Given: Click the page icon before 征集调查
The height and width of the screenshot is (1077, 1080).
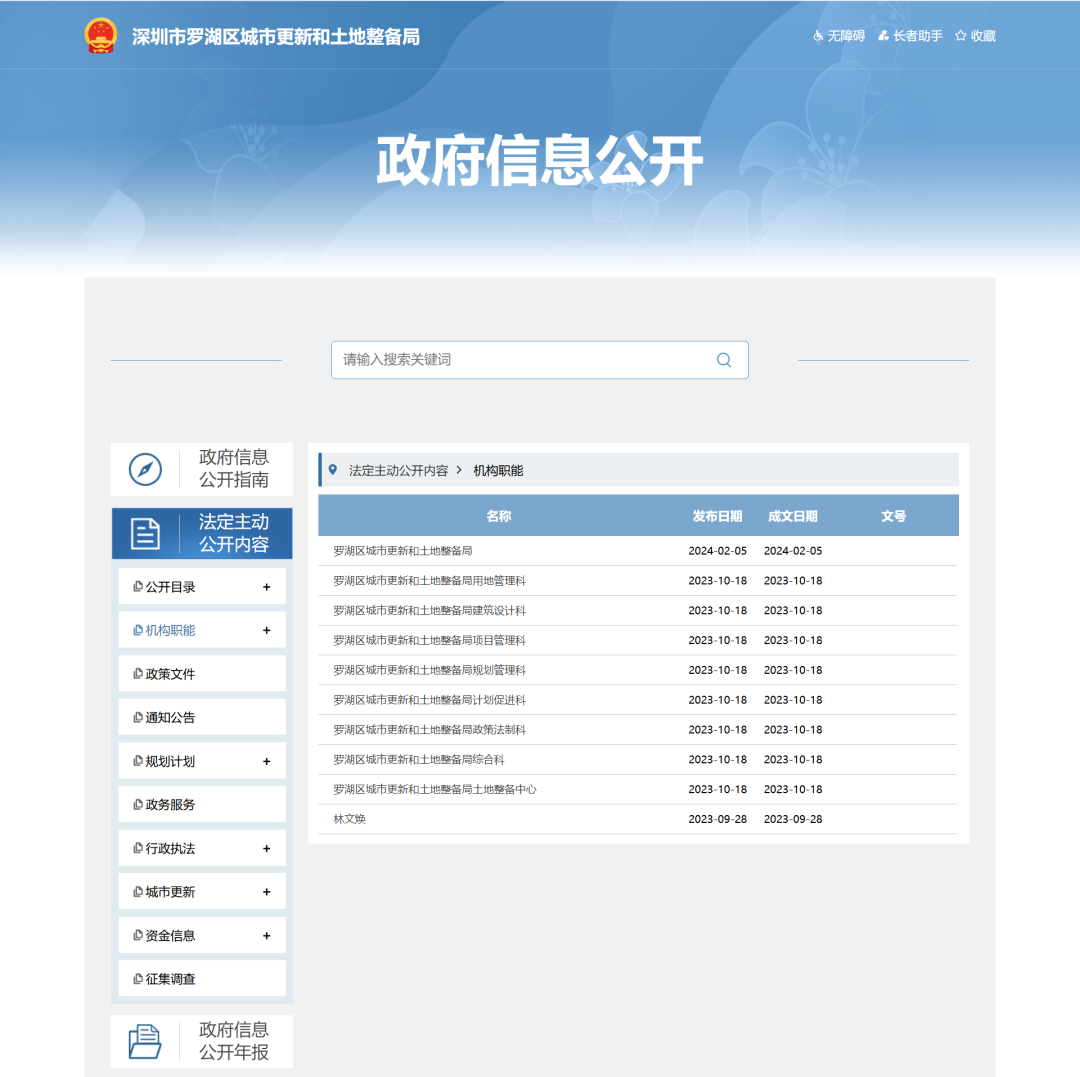Looking at the screenshot, I should 138,979.
